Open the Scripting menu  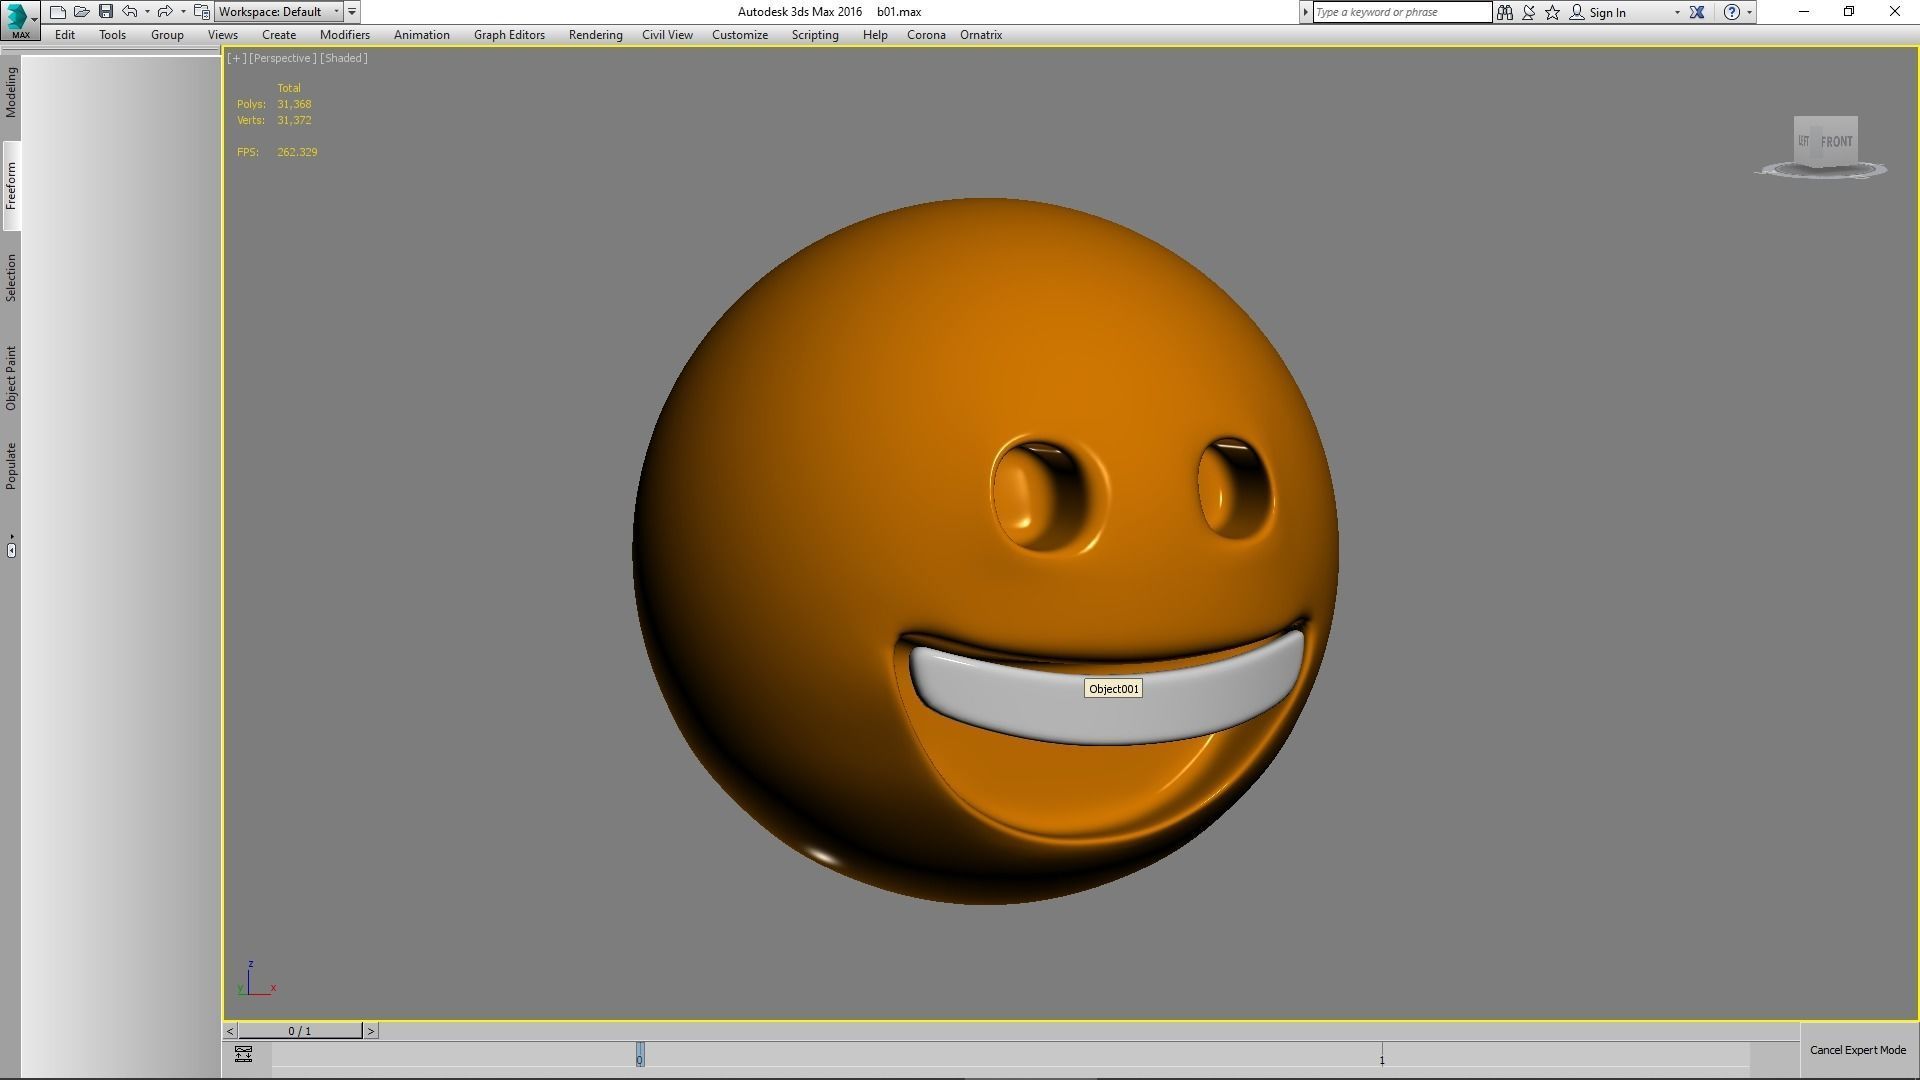(x=815, y=35)
